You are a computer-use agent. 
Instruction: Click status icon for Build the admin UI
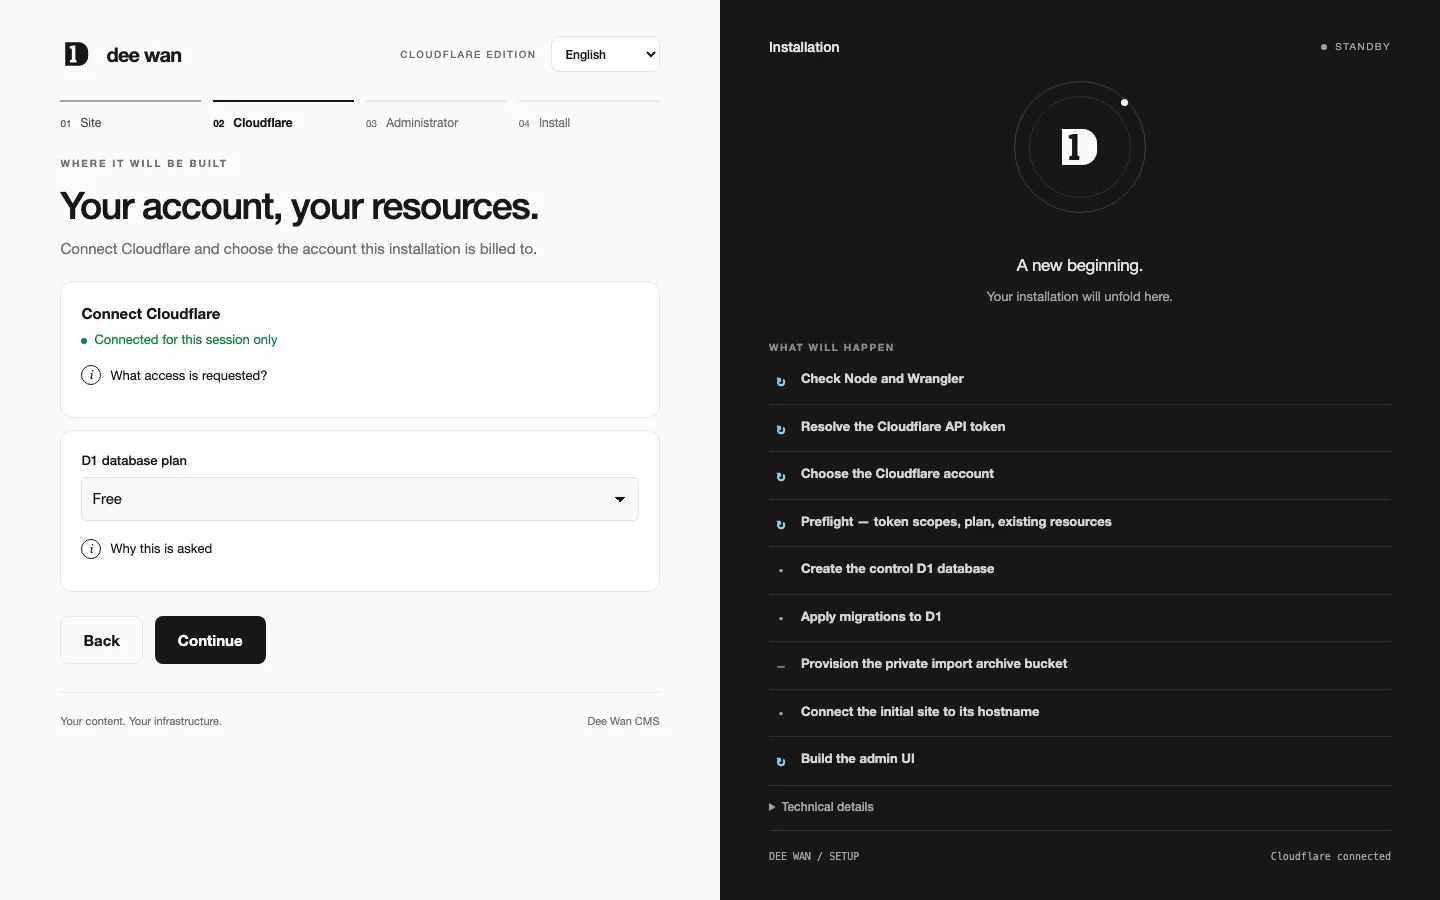[x=781, y=761]
